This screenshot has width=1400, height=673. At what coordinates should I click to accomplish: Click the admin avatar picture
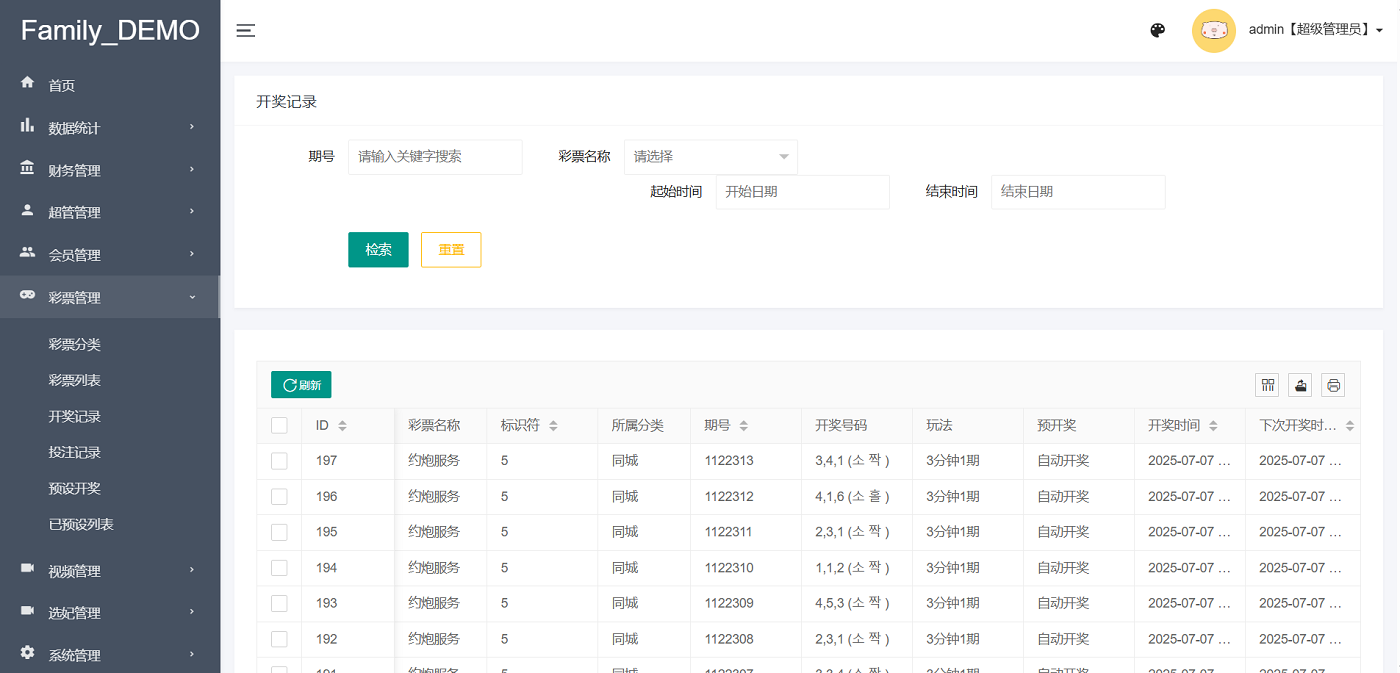(x=1213, y=30)
